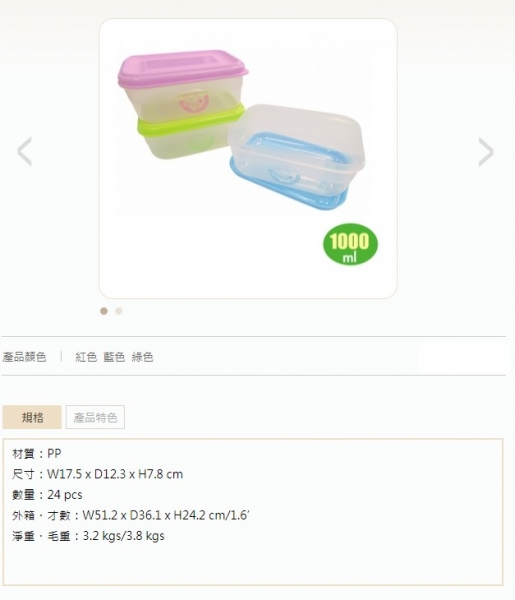Choose the 藍色 color option
This screenshot has height=600, width=515.
pos(114,357)
